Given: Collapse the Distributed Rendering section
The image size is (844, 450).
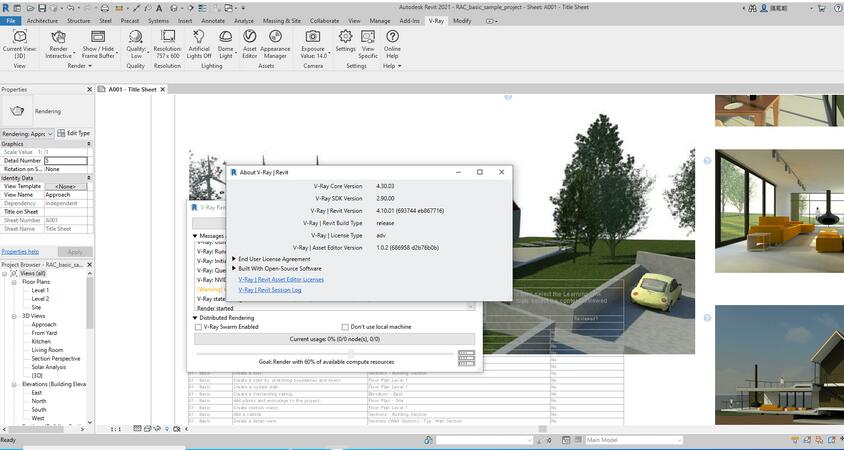Looking at the screenshot, I should point(195,318).
